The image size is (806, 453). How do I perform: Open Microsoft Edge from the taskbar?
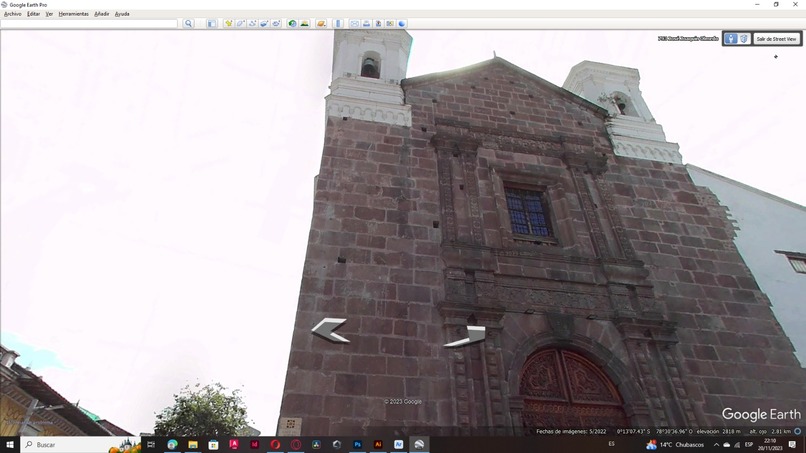tap(172, 444)
